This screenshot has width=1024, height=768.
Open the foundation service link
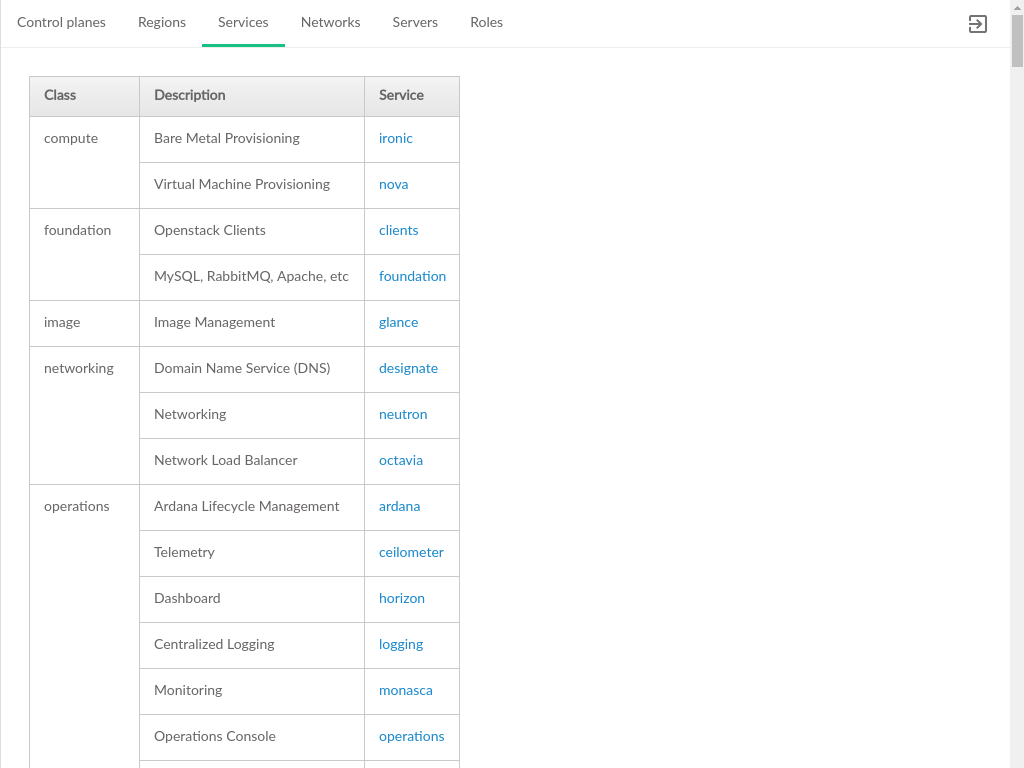[x=412, y=277]
